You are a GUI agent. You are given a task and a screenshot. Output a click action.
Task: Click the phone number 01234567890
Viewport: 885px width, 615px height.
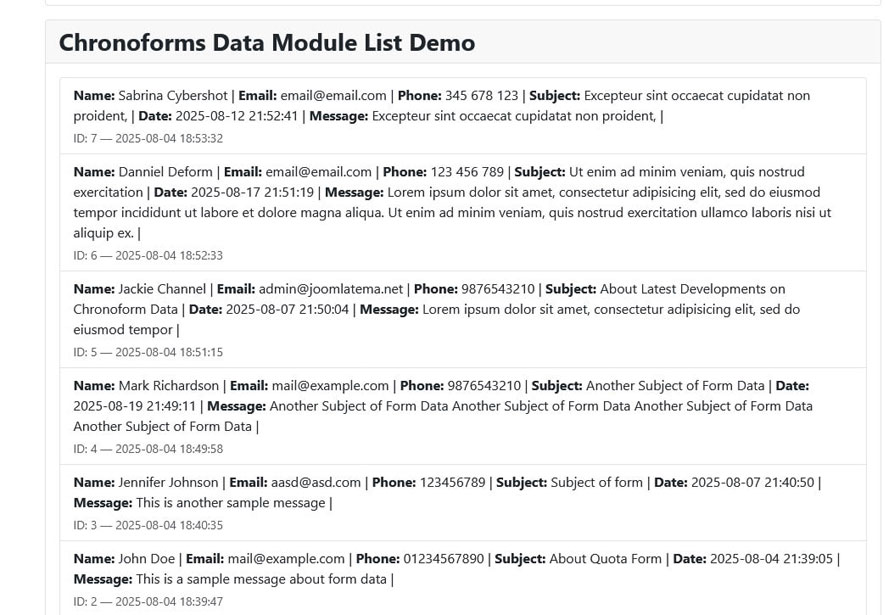click(x=444, y=559)
